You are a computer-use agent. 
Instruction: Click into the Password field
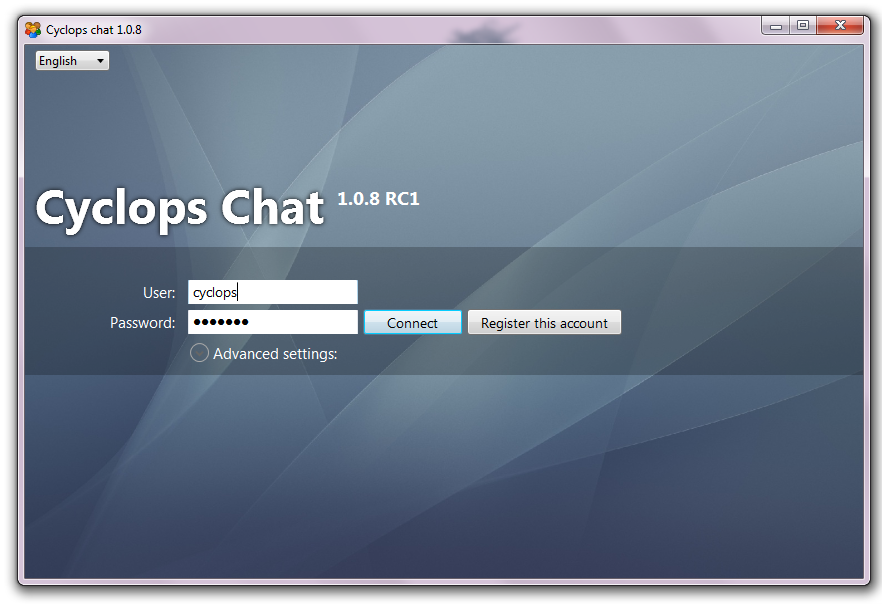click(x=300, y=322)
